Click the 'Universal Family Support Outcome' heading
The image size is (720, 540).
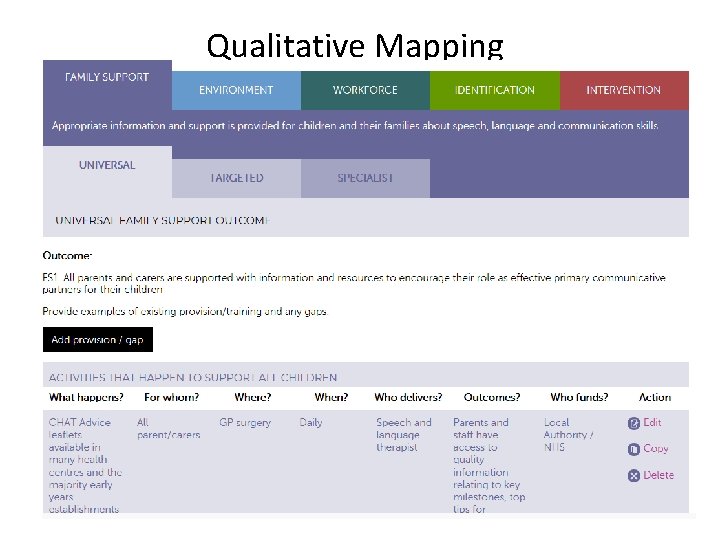point(163,221)
